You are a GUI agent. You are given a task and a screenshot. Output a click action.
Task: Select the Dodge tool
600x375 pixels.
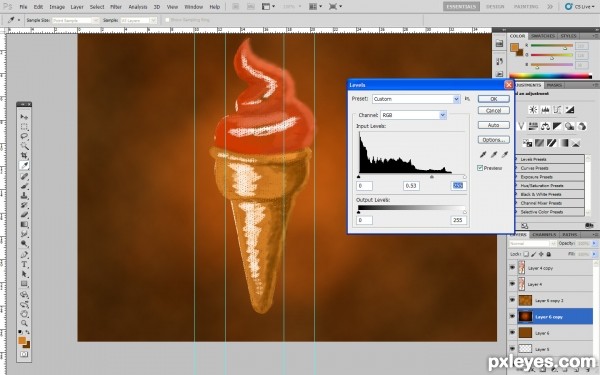pyautogui.click(x=24, y=243)
